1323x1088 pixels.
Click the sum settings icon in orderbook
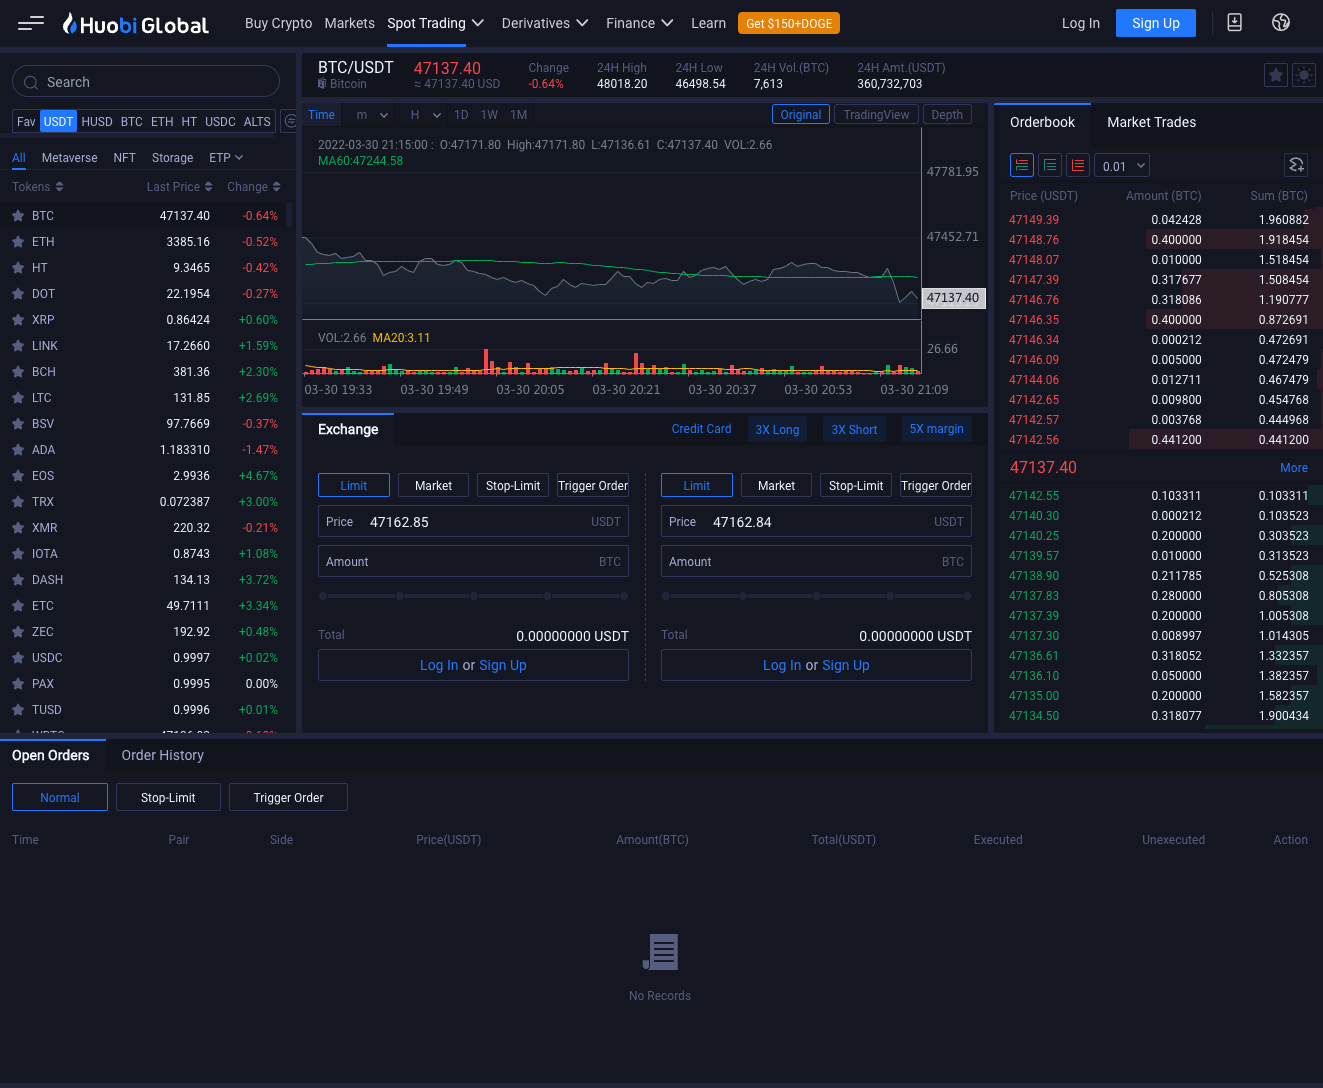(1296, 165)
